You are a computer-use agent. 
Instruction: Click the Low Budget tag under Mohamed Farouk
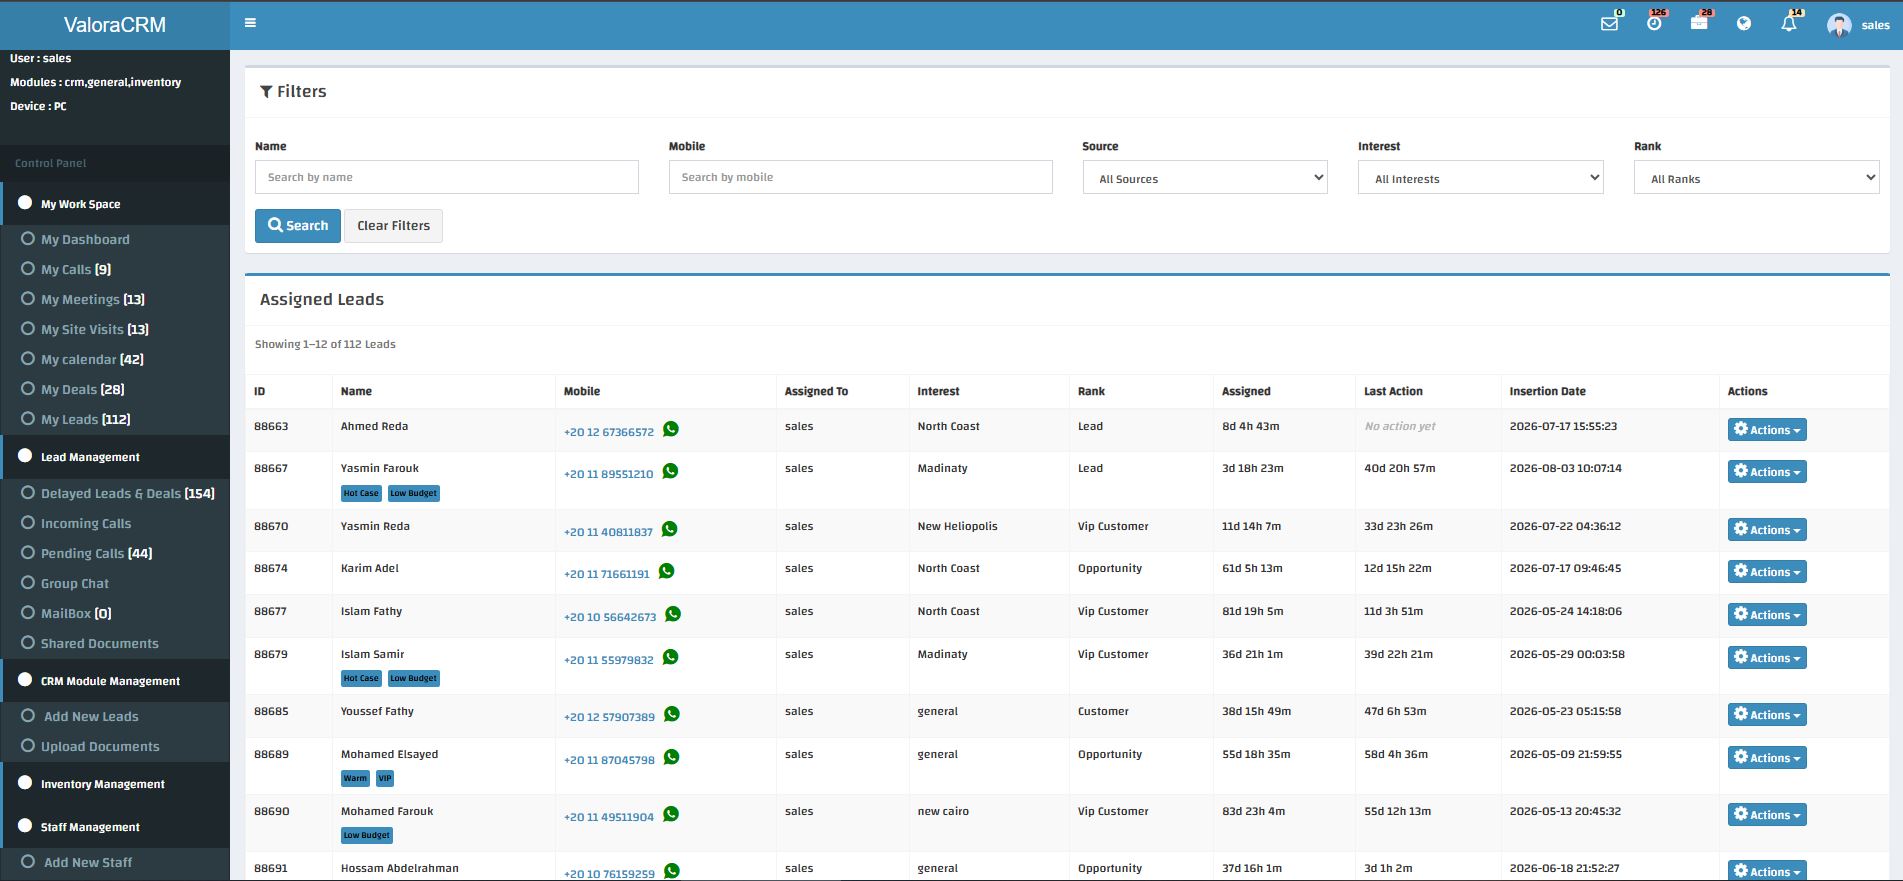pyautogui.click(x=367, y=835)
